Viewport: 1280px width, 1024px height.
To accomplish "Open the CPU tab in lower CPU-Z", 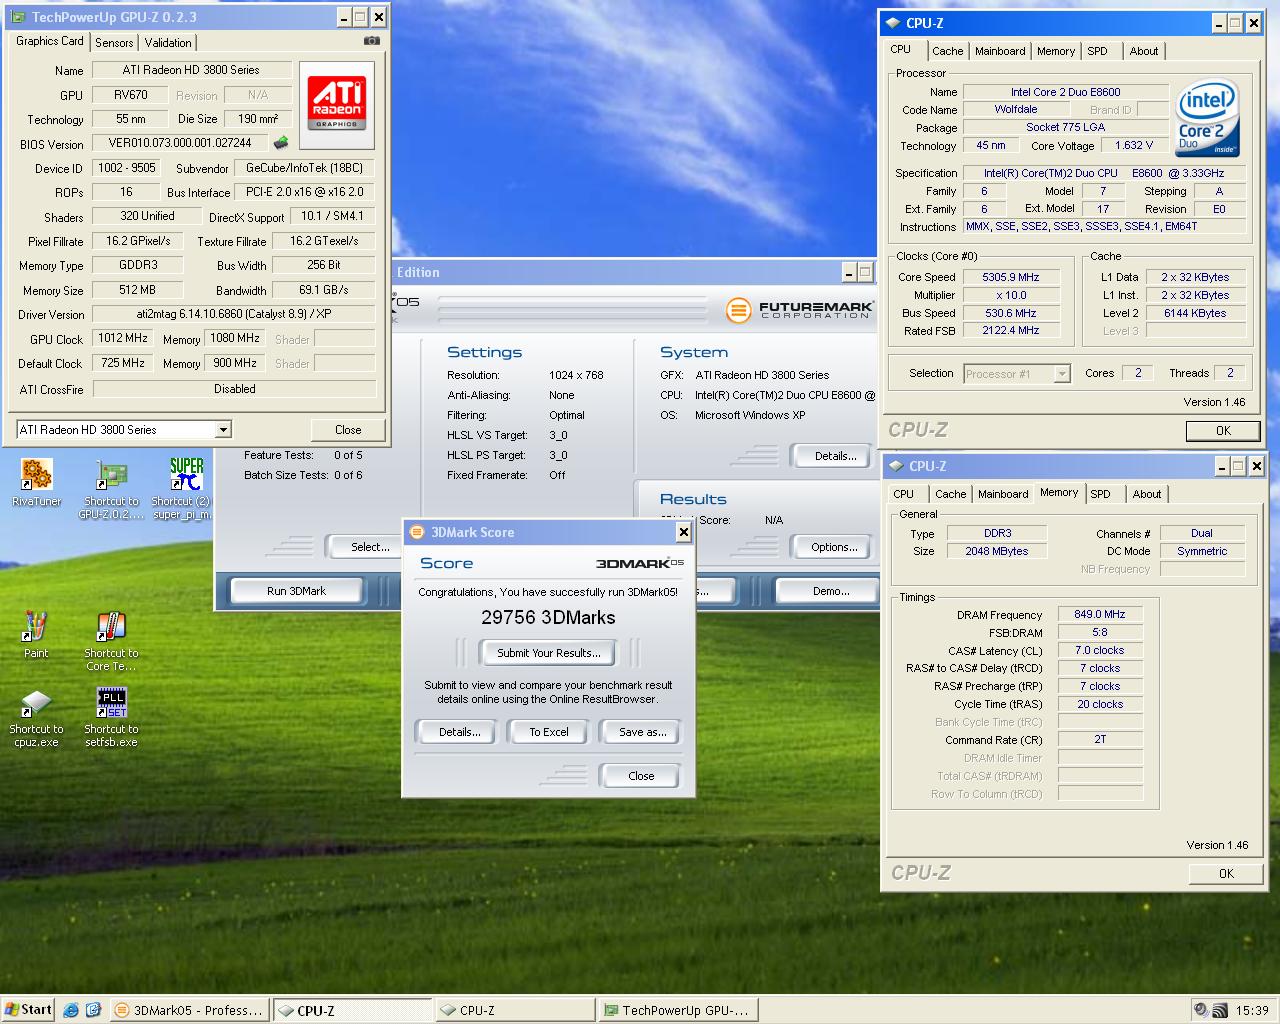I will pos(904,494).
